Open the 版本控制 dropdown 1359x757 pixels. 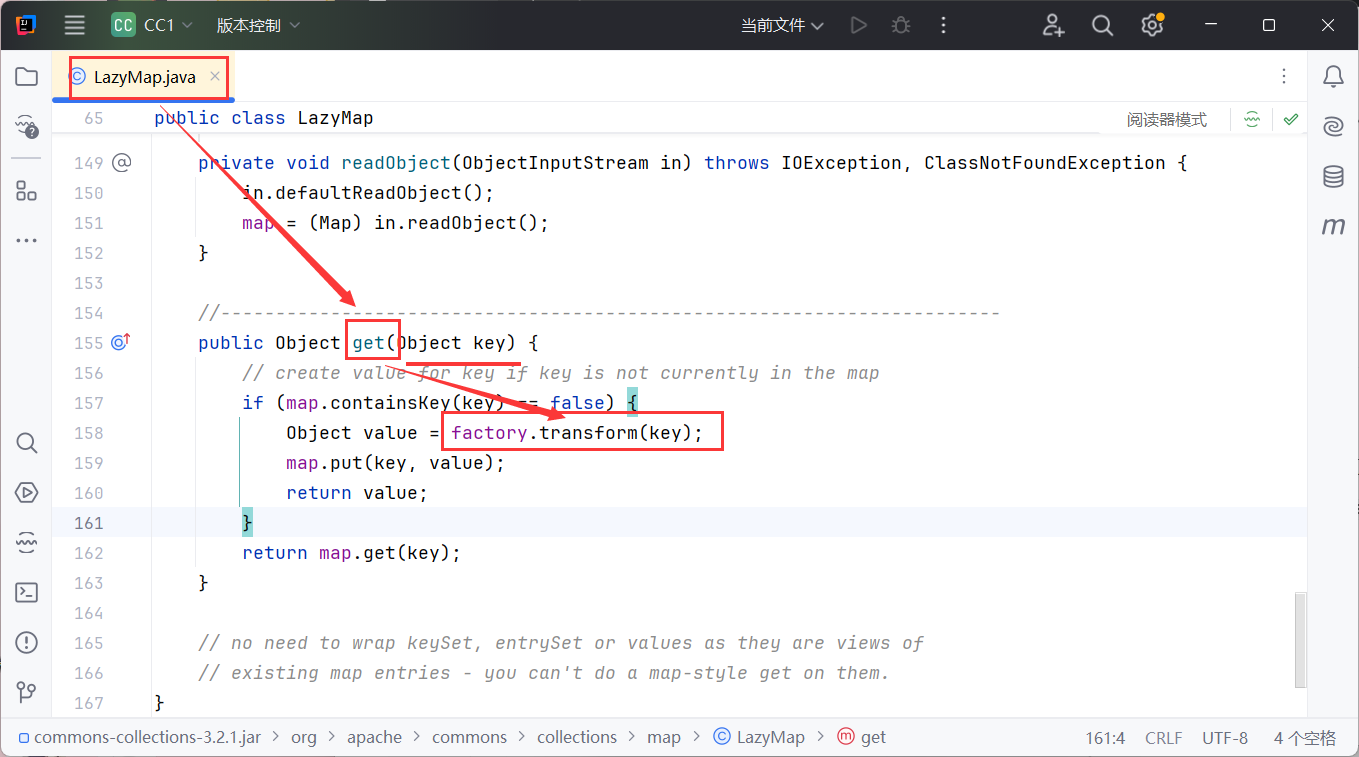coord(258,25)
